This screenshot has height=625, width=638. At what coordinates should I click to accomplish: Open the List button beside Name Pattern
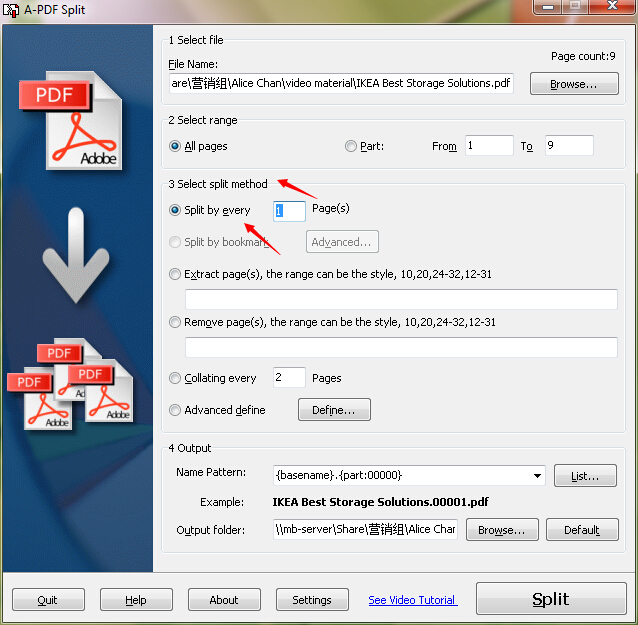585,476
